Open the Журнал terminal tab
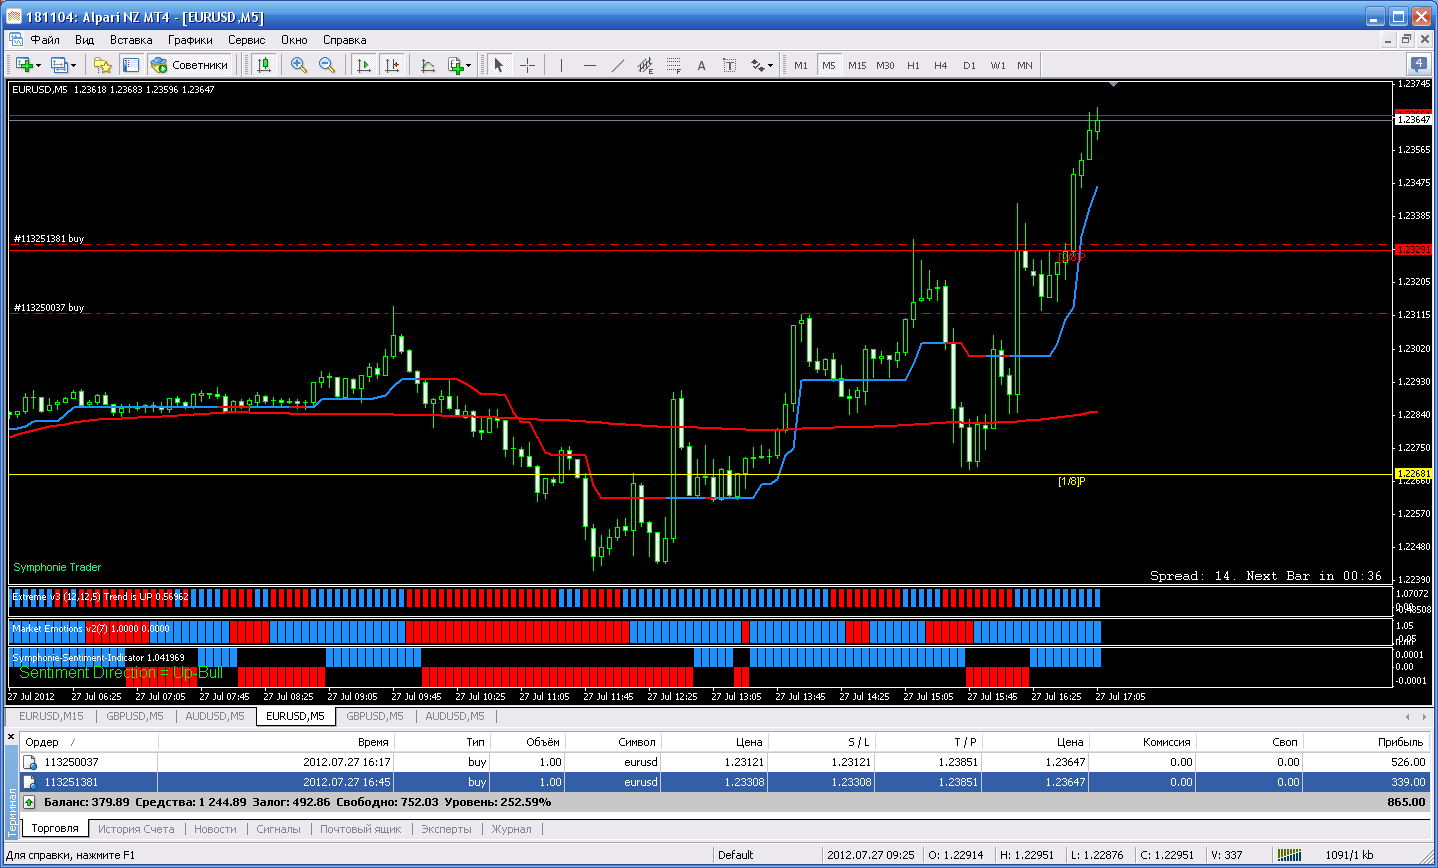This screenshot has height=868, width=1438. (511, 829)
